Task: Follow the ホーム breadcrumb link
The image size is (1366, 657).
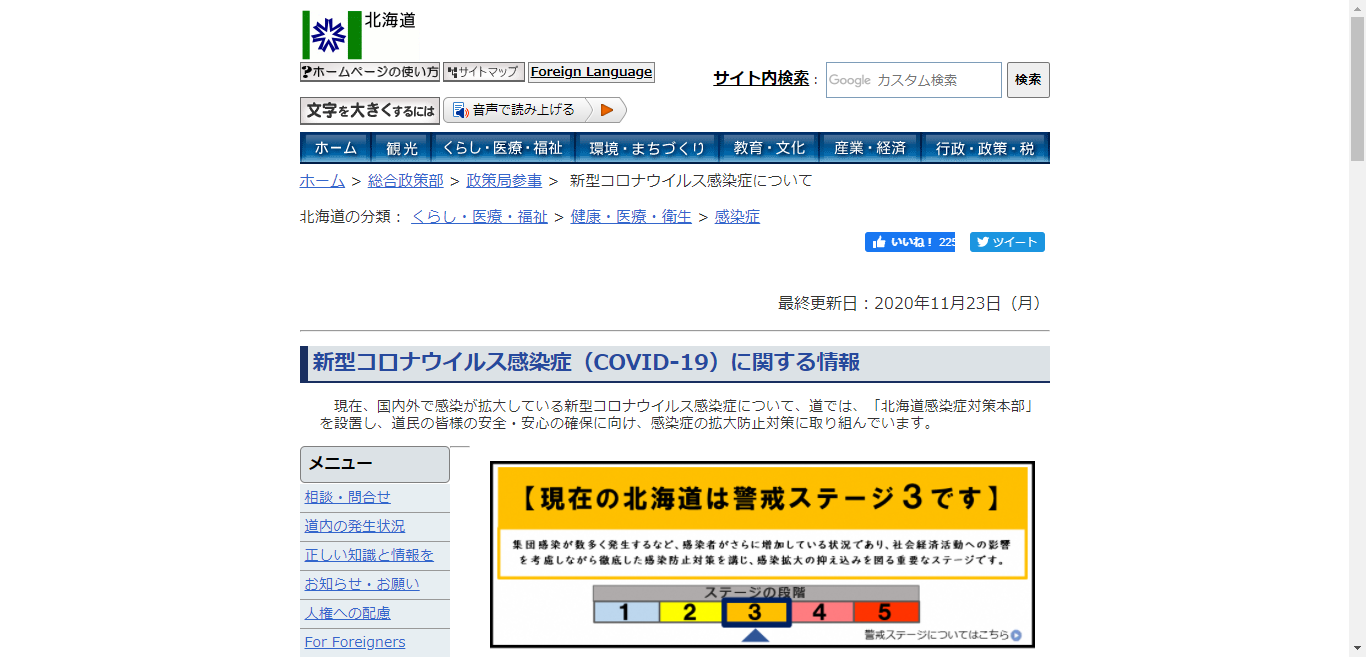Action: [x=322, y=181]
